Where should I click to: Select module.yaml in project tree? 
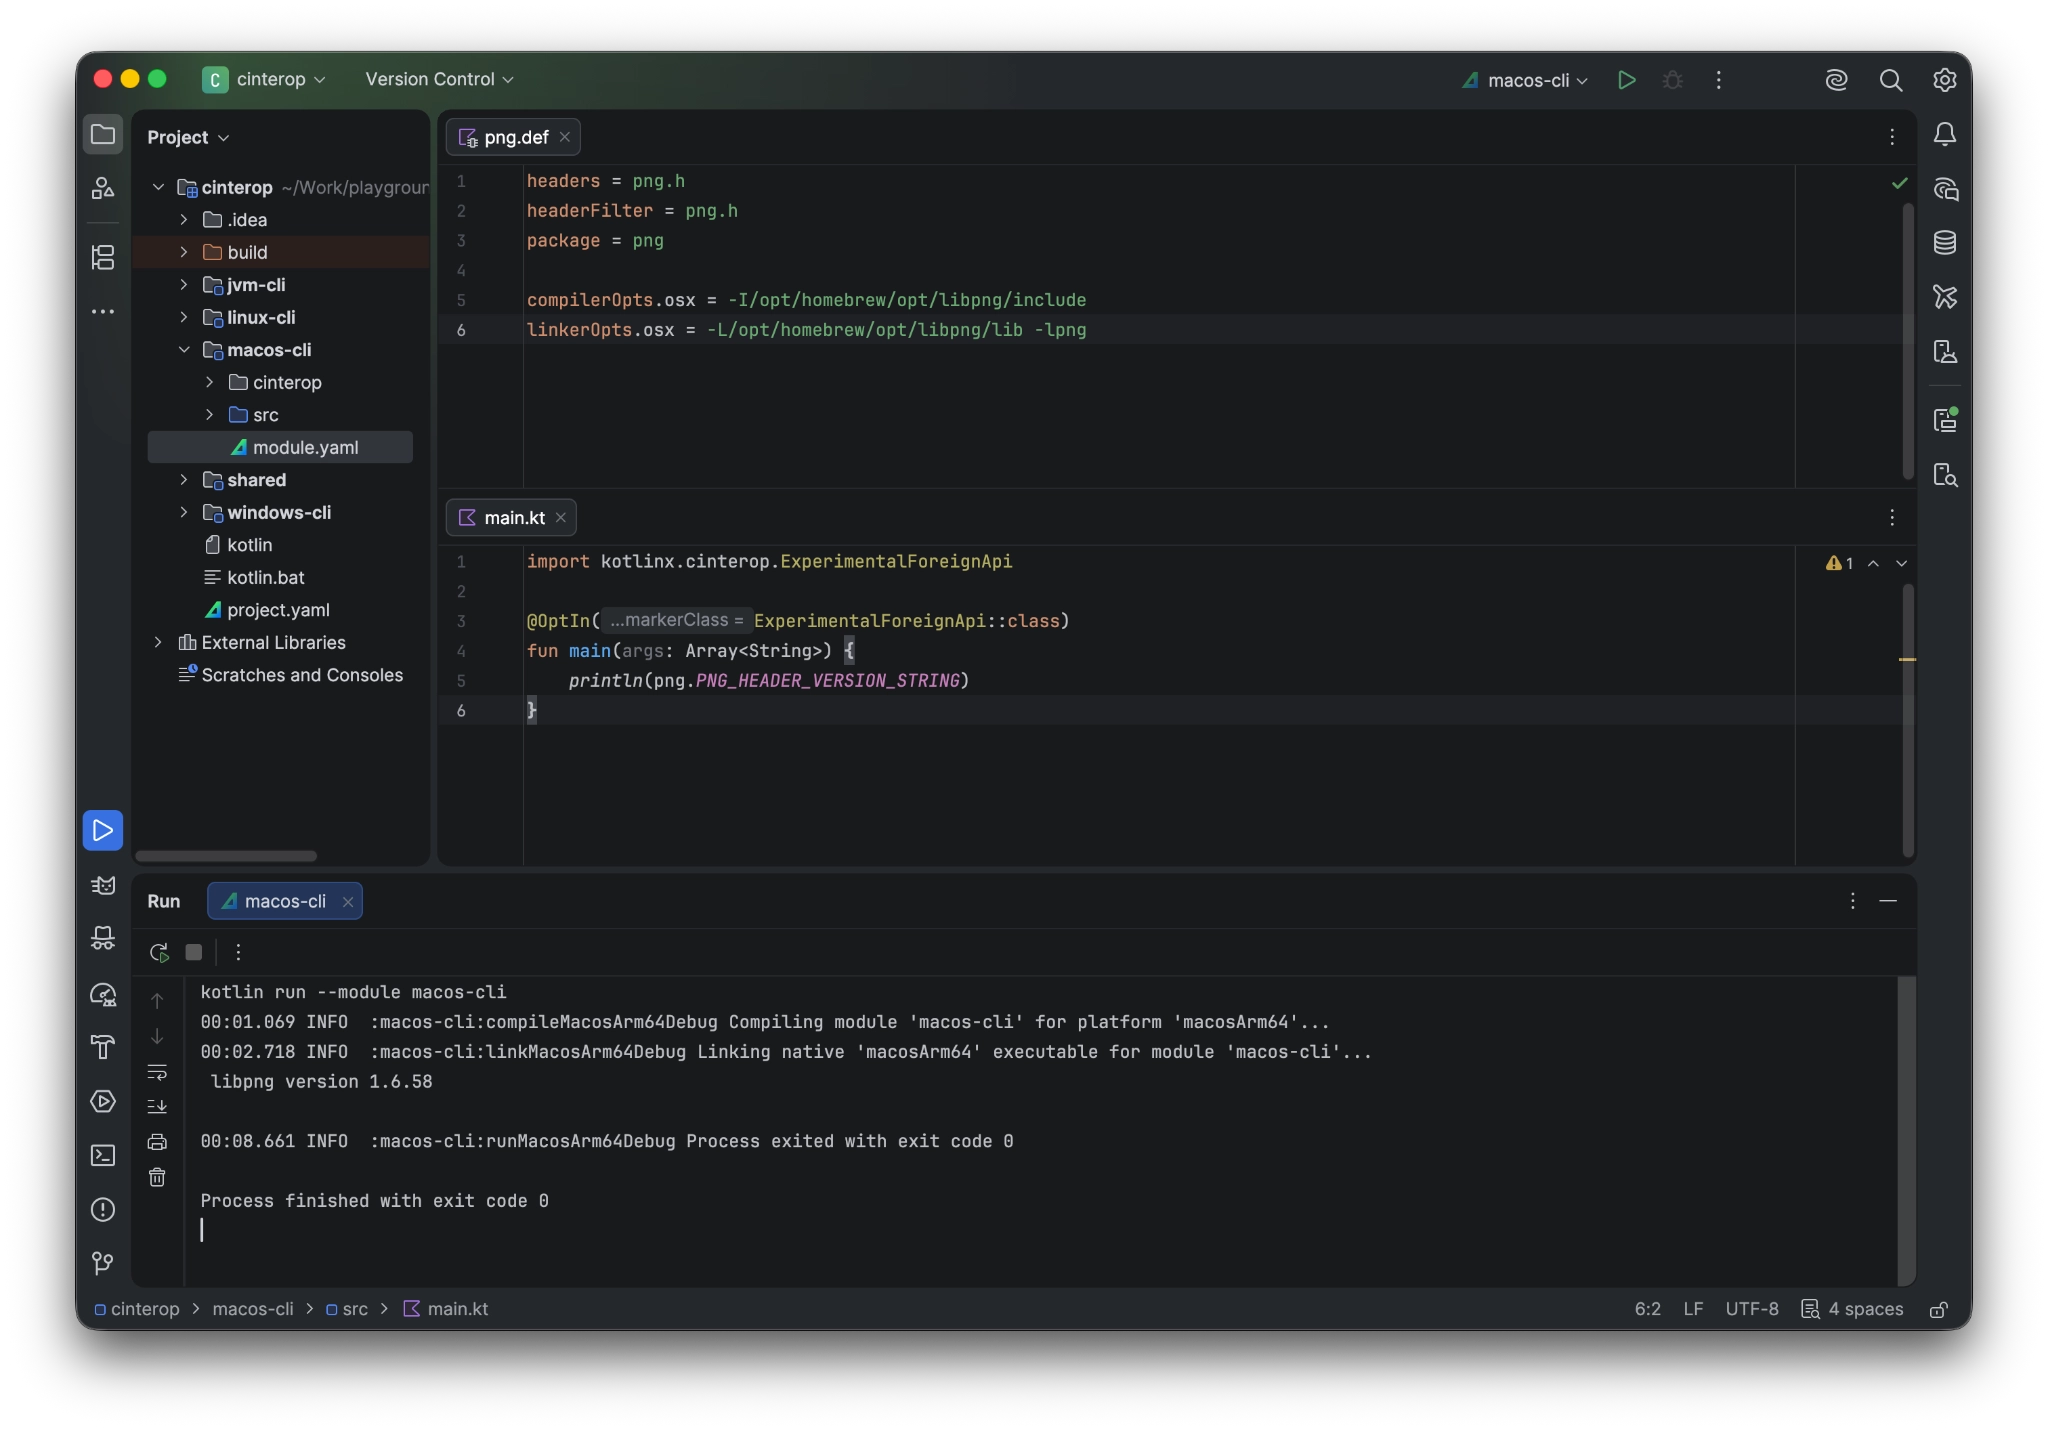pyautogui.click(x=280, y=447)
